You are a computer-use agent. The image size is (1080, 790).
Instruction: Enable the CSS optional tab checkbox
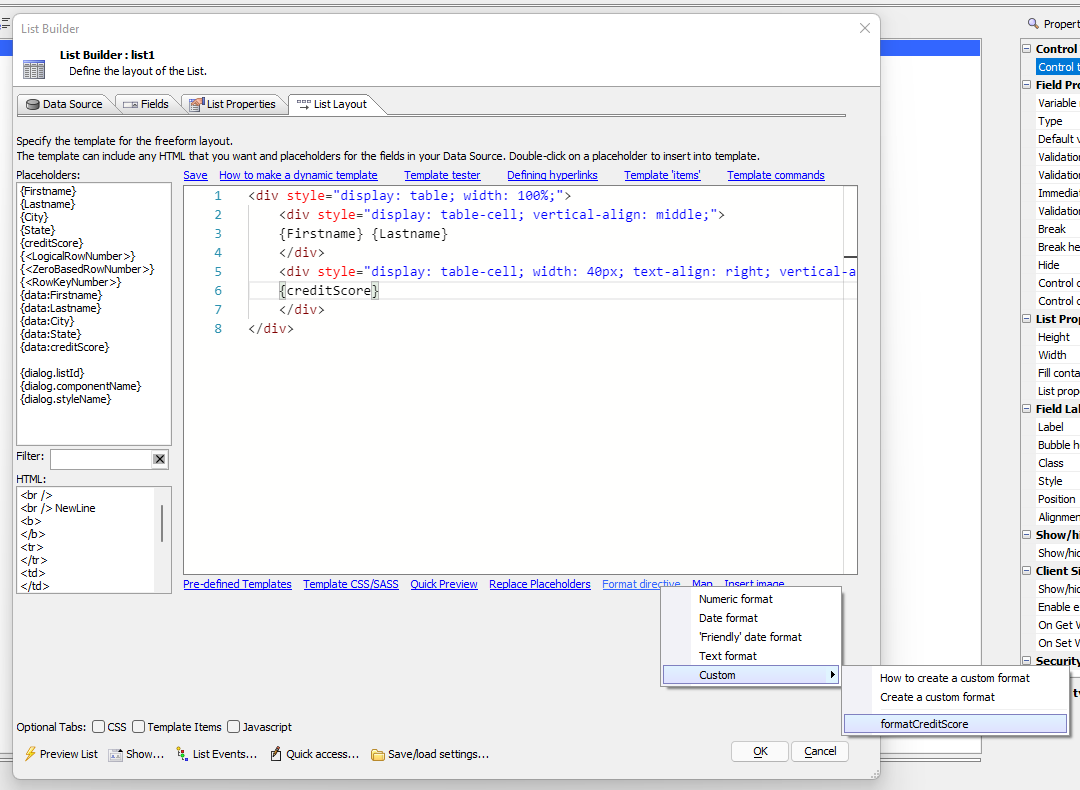coord(98,727)
